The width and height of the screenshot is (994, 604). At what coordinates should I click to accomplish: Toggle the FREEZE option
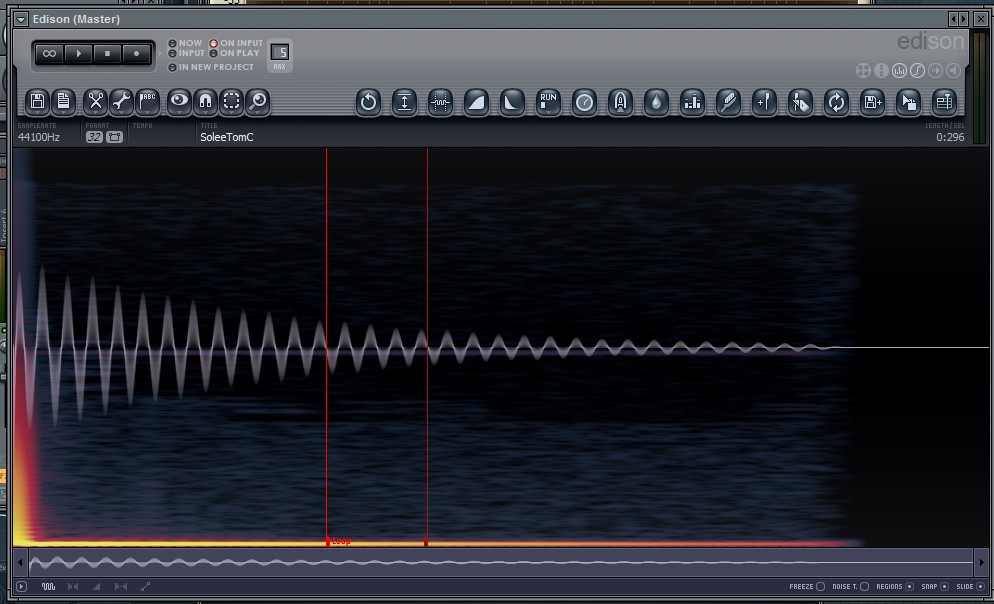tap(807, 586)
